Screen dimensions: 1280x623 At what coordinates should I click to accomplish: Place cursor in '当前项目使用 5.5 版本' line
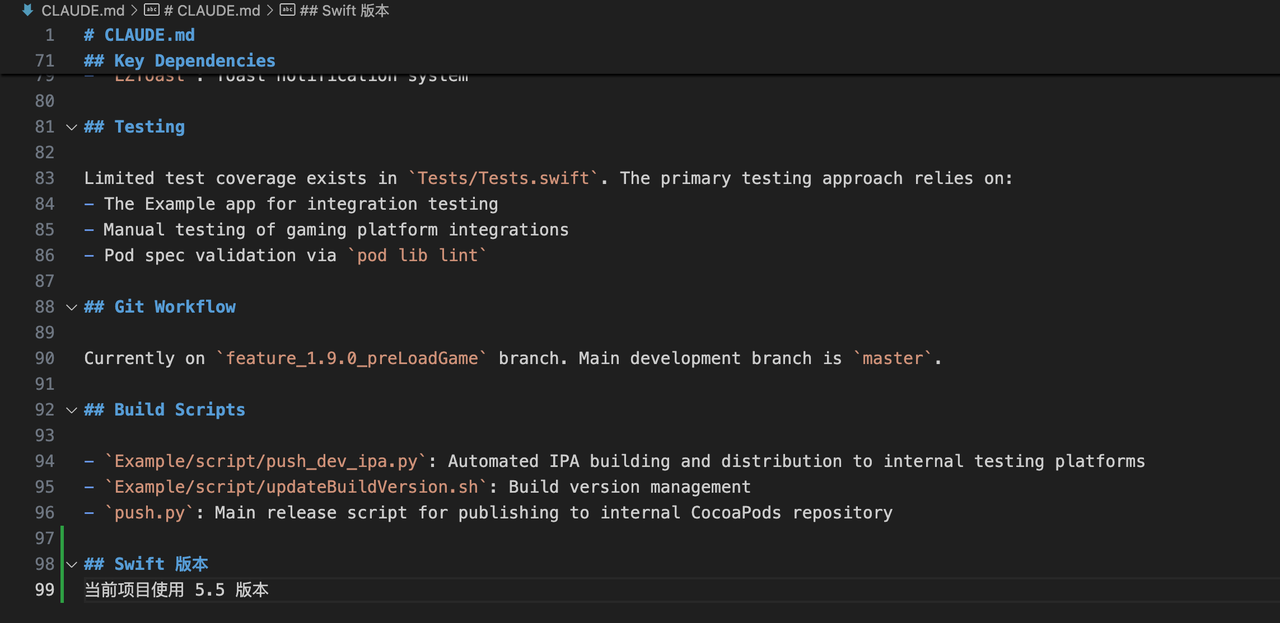click(x=176, y=590)
